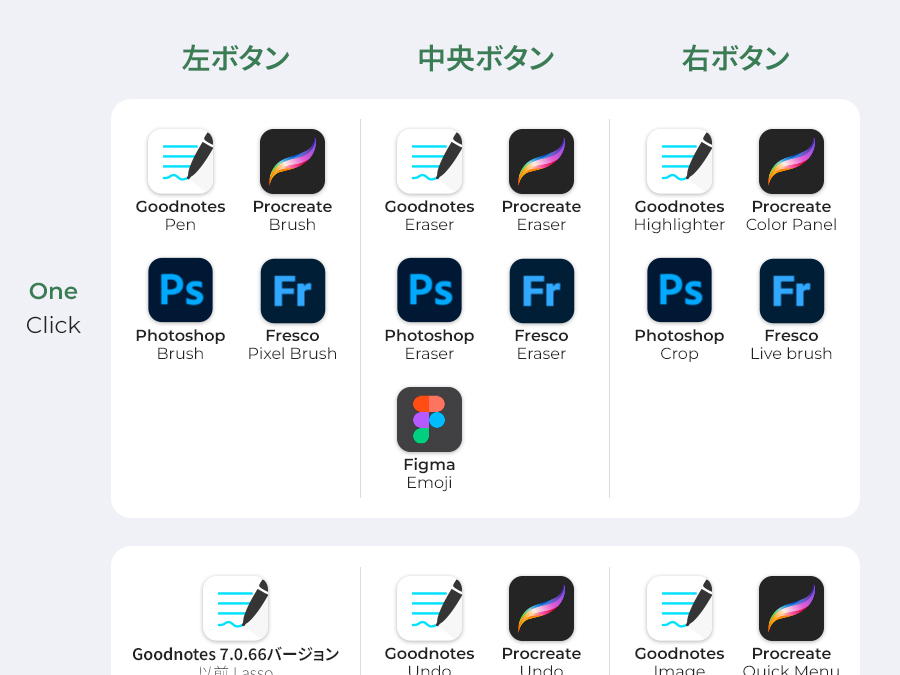Screen dimensions: 900x675
Task: Click the 'Pixel Brush' text label
Action: [292, 354]
